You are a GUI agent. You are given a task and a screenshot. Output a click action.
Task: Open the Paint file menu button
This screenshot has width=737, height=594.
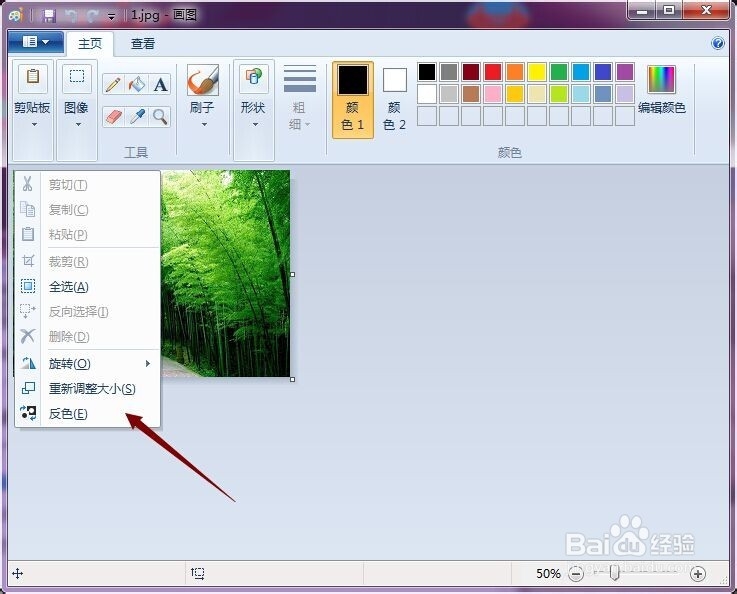tap(36, 42)
